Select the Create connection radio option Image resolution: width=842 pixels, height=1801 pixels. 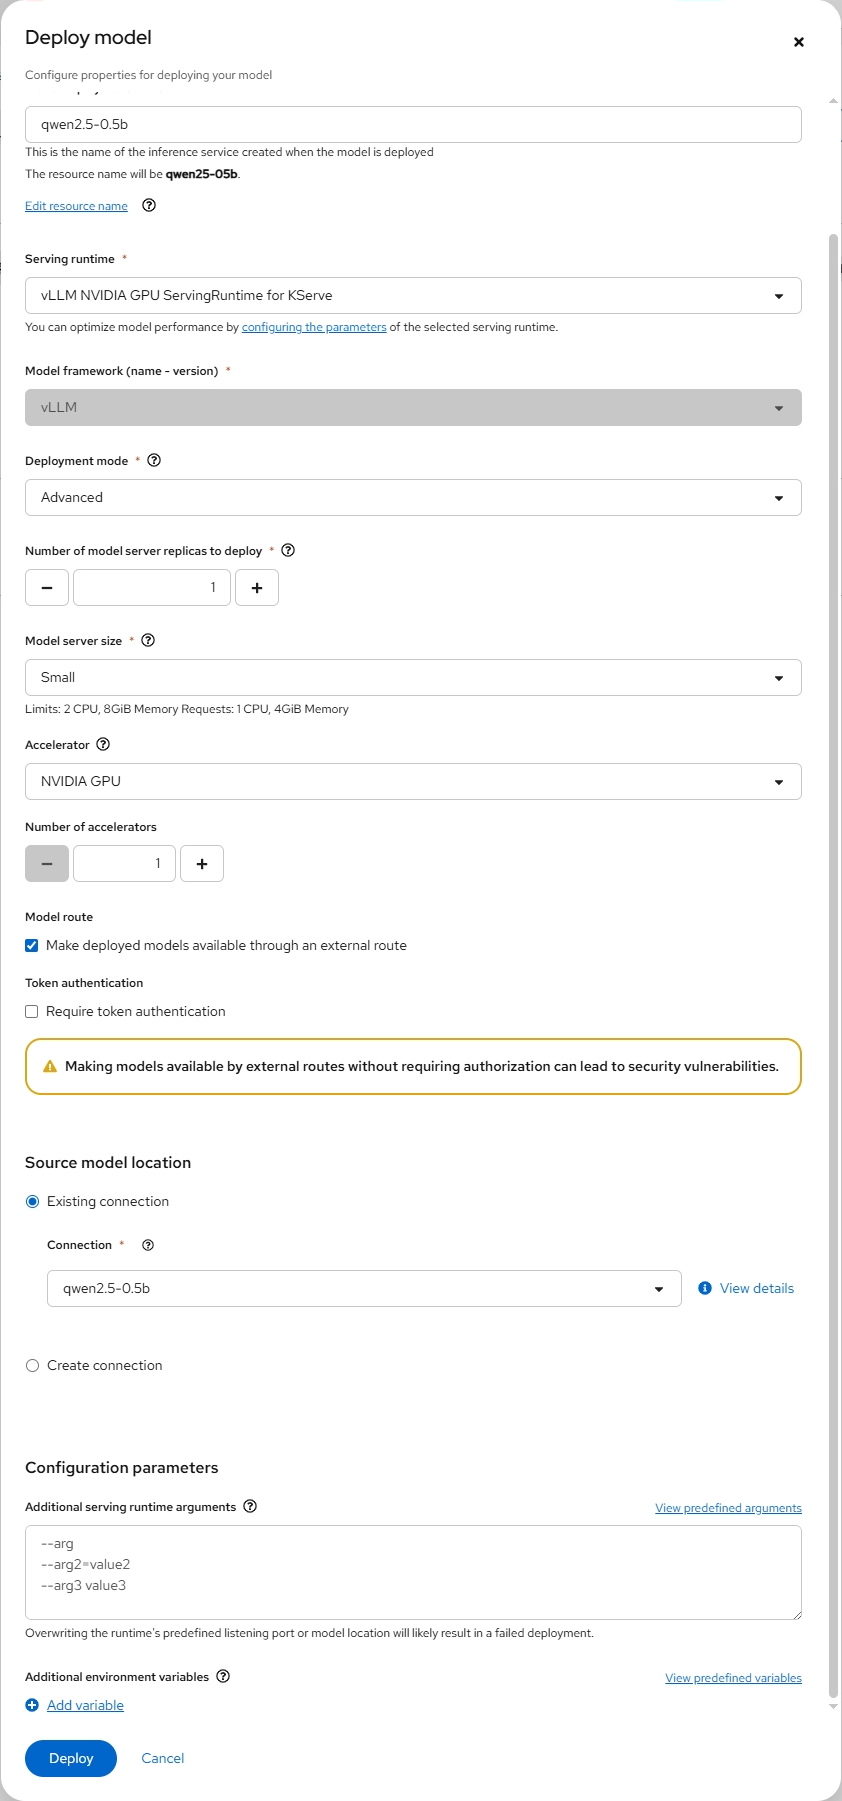pyautogui.click(x=32, y=1365)
